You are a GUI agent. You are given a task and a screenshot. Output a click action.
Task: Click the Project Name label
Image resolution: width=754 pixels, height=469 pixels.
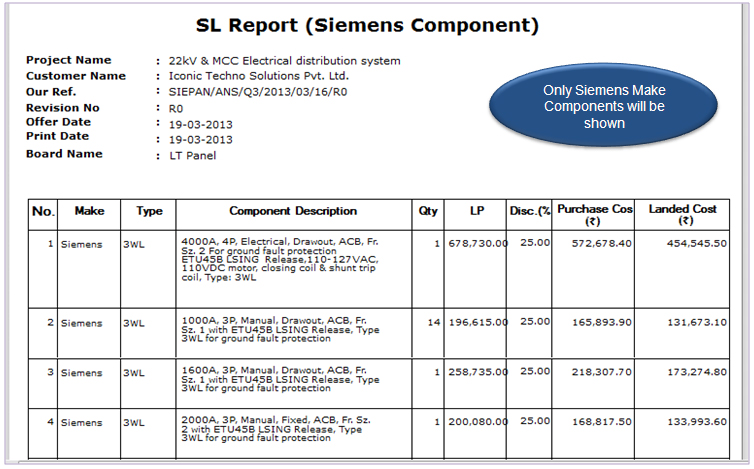tap(68, 60)
